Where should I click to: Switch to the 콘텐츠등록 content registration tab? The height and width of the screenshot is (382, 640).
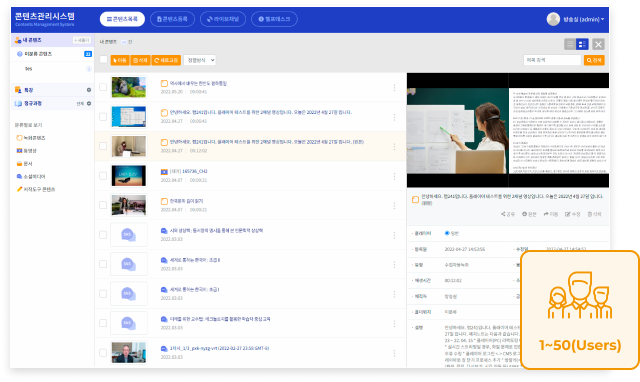point(172,19)
